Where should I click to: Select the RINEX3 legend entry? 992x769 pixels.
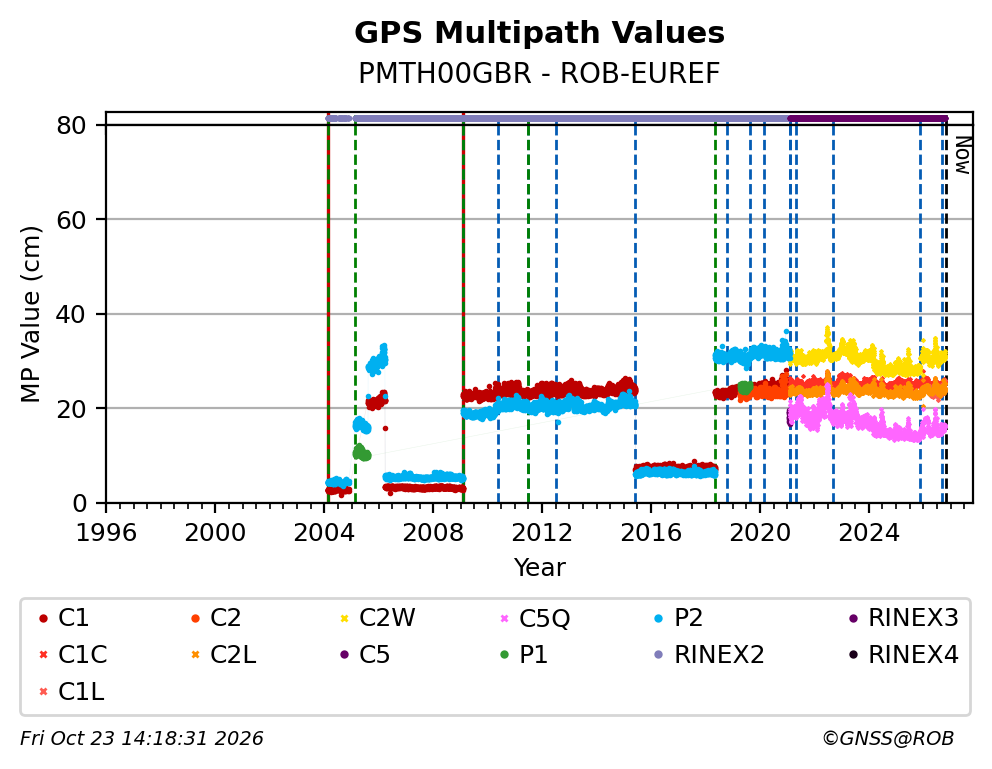point(903,618)
